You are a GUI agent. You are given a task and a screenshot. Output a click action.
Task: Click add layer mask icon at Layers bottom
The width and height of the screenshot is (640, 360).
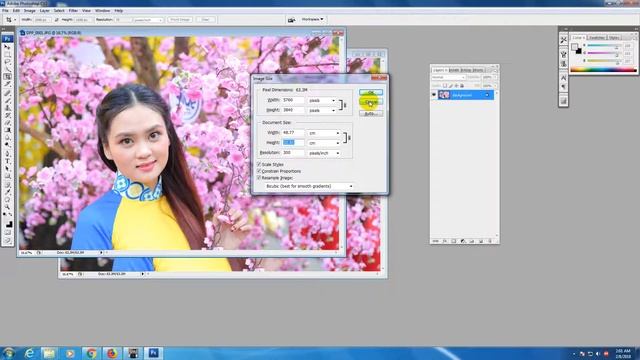(x=453, y=241)
